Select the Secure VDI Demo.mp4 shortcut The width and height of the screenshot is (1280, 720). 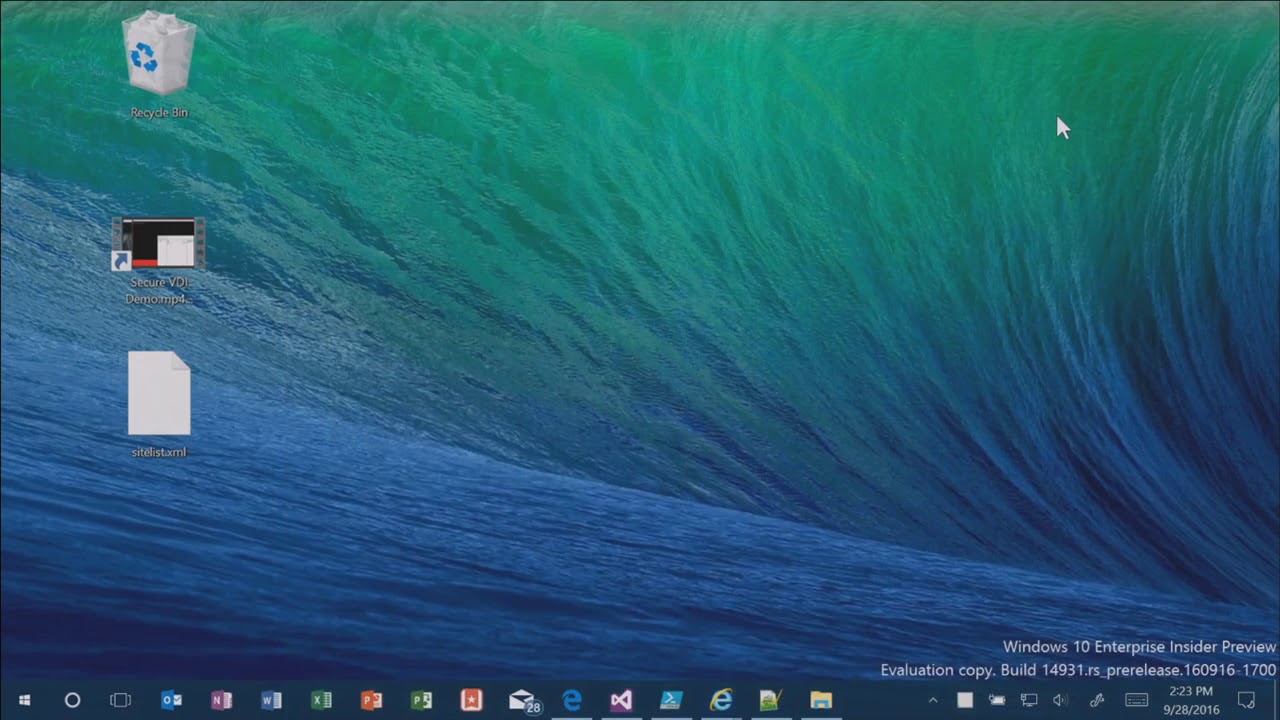point(159,261)
